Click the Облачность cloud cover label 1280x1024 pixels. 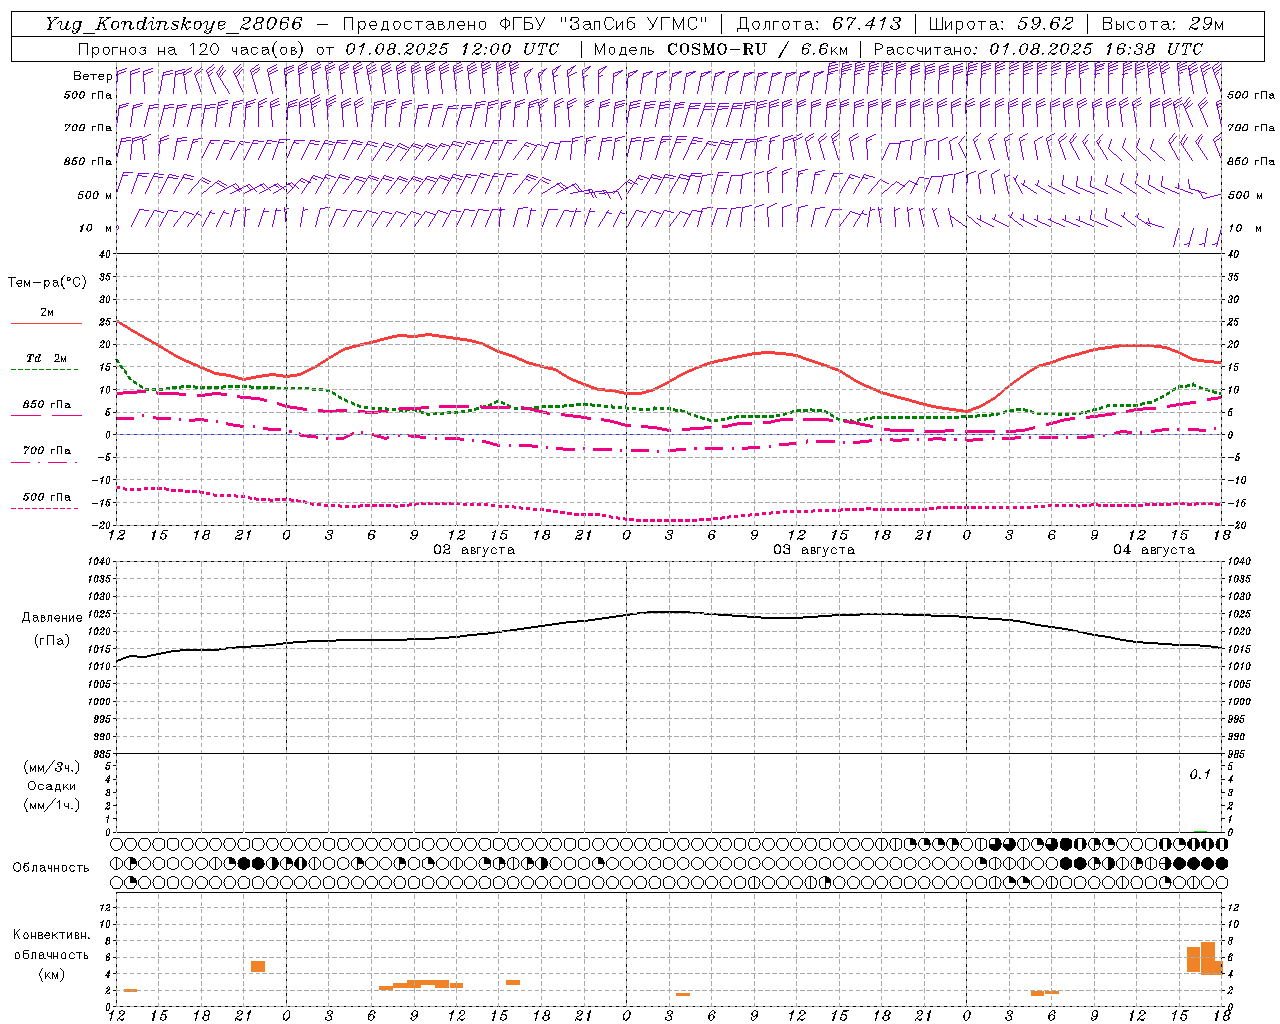pos(51,867)
